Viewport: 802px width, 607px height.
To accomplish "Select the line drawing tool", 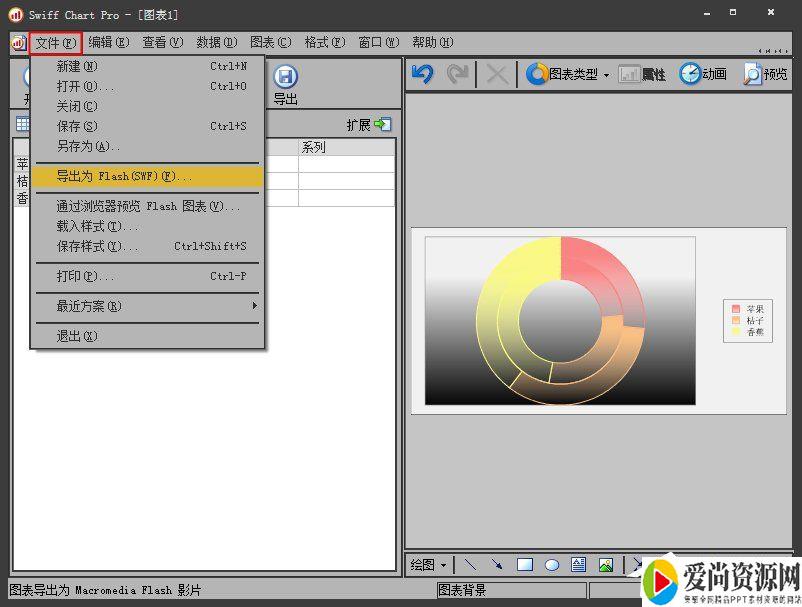I will pyautogui.click(x=471, y=565).
